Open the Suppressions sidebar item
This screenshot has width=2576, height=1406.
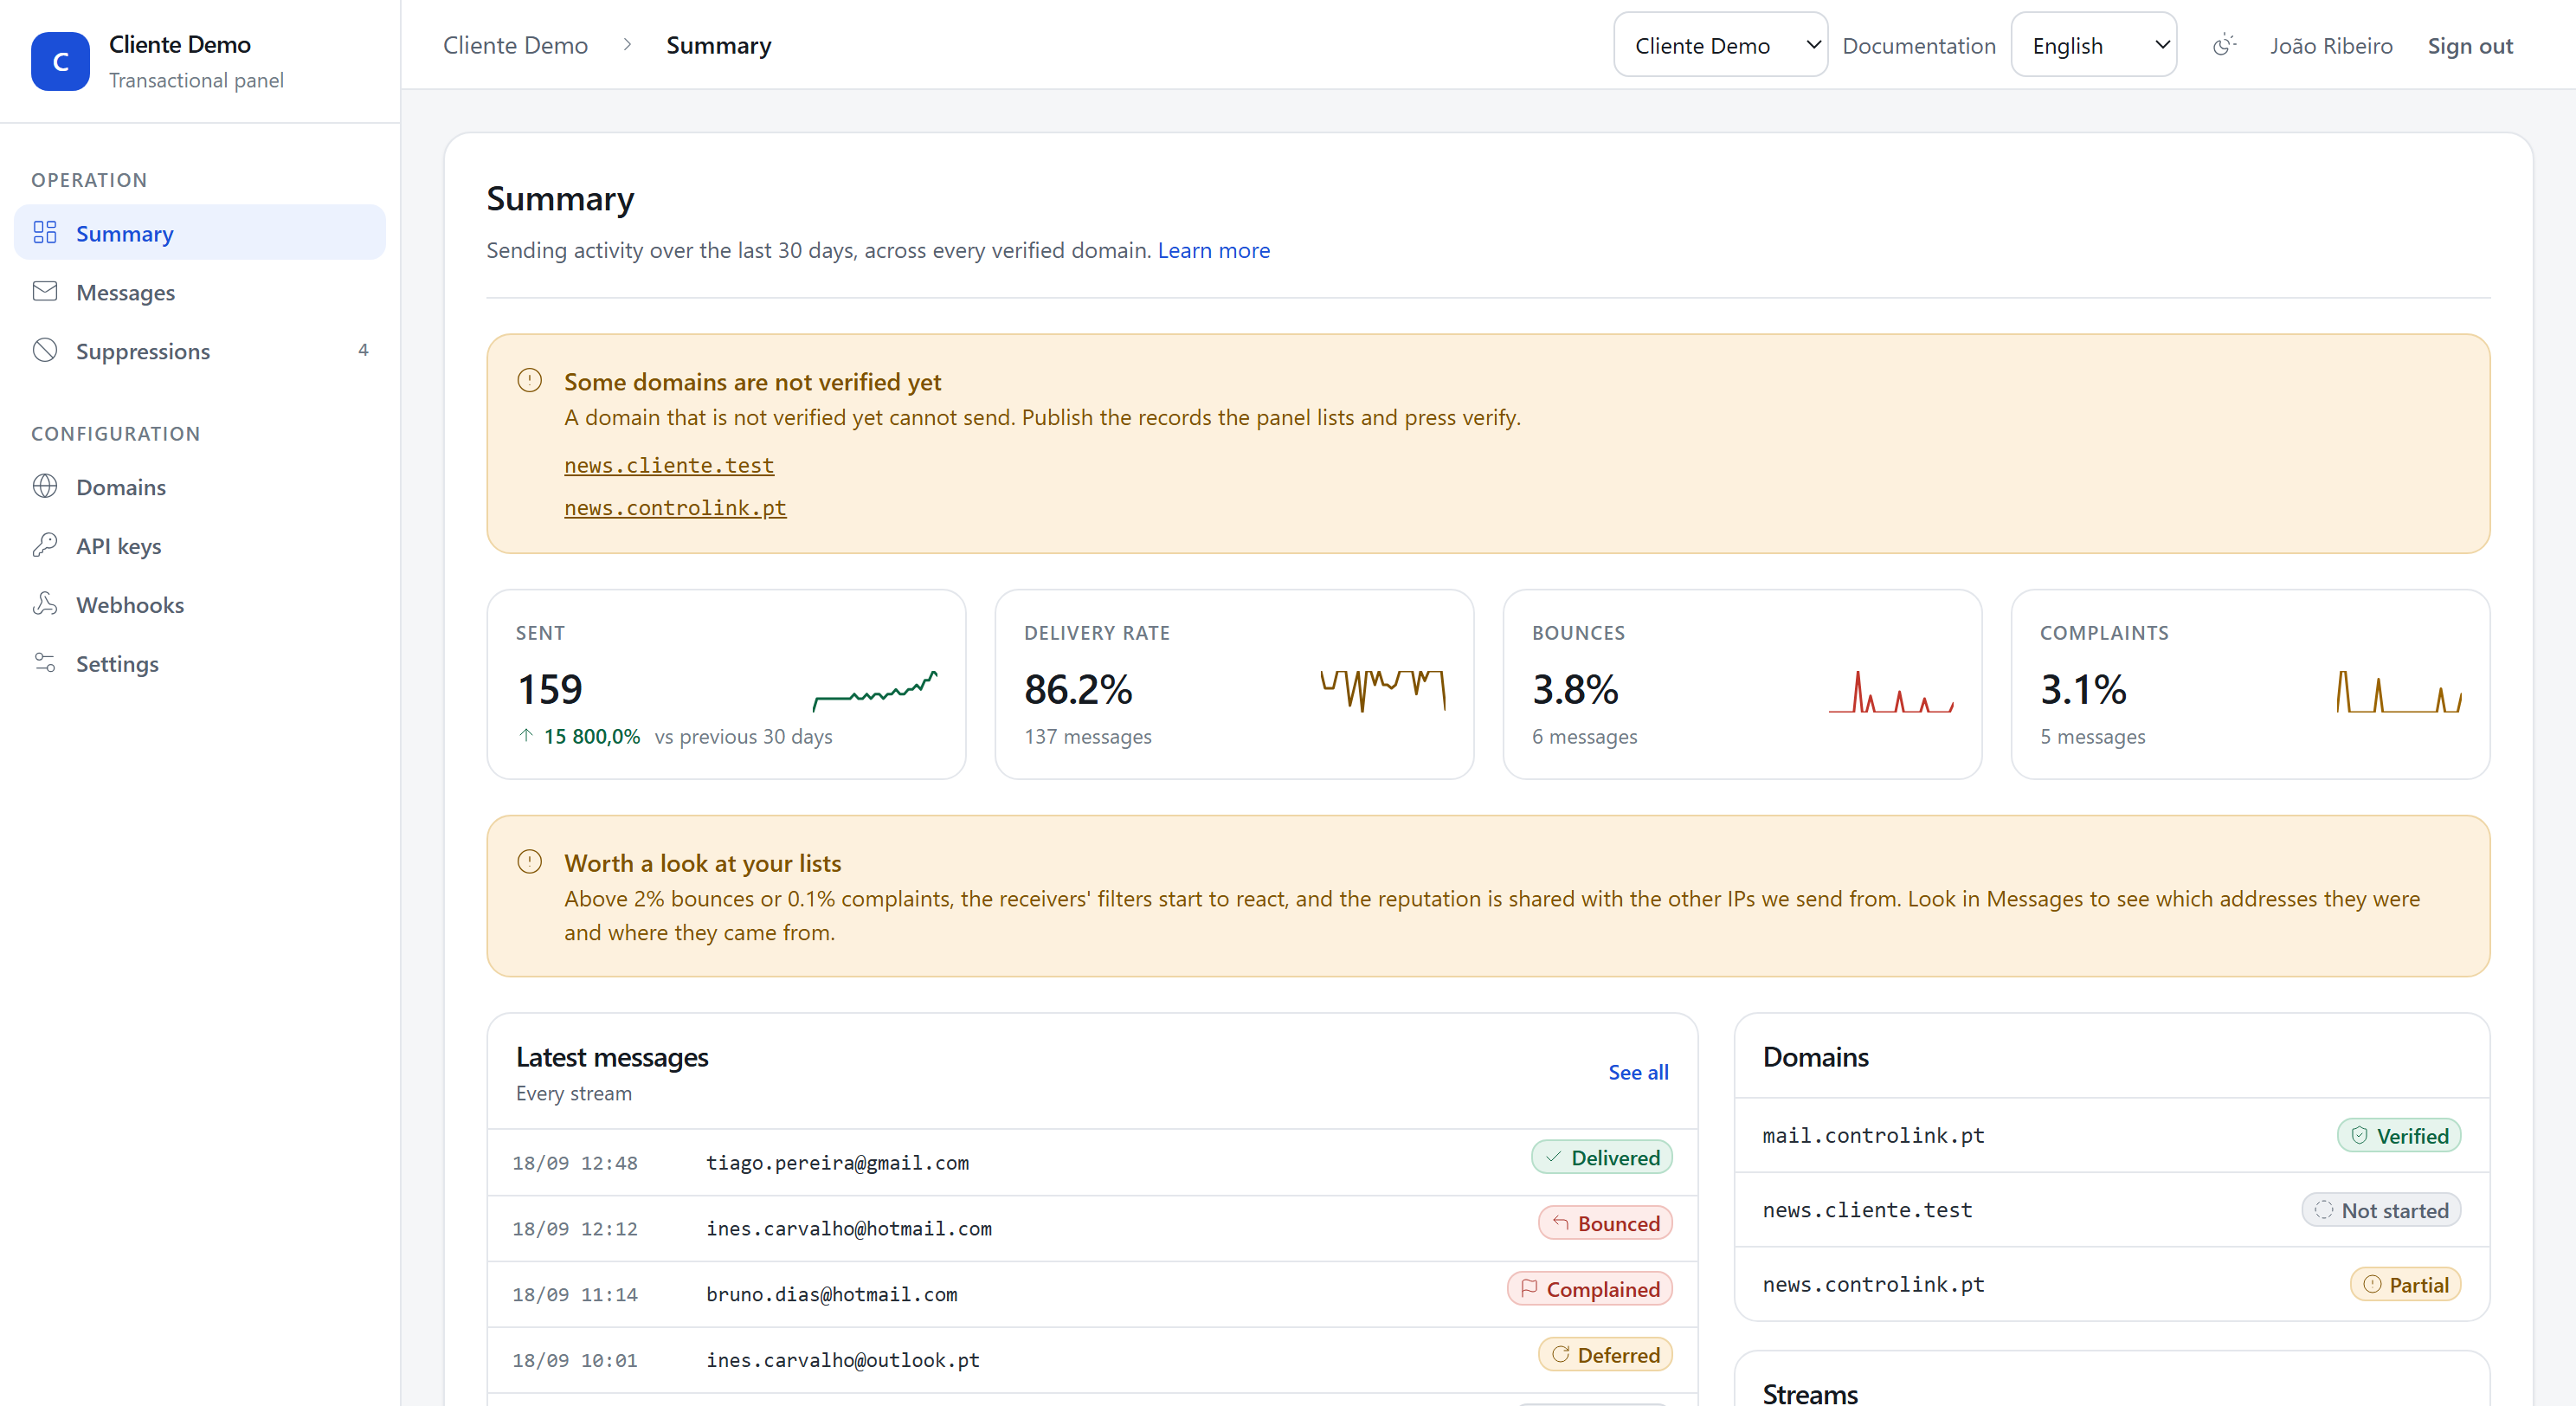(200, 351)
